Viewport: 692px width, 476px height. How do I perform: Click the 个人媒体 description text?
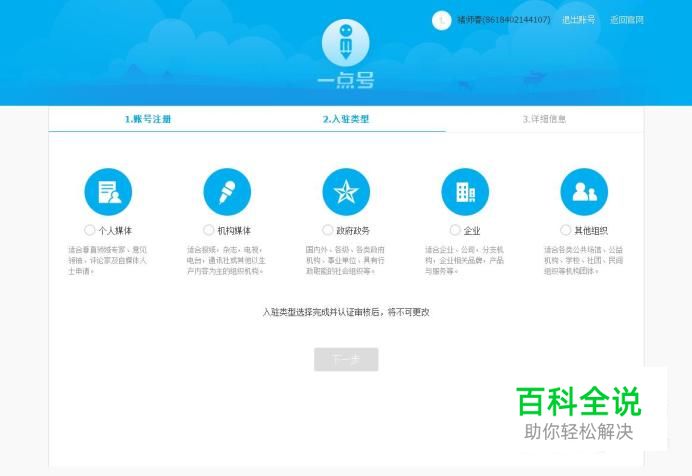click(x=107, y=260)
